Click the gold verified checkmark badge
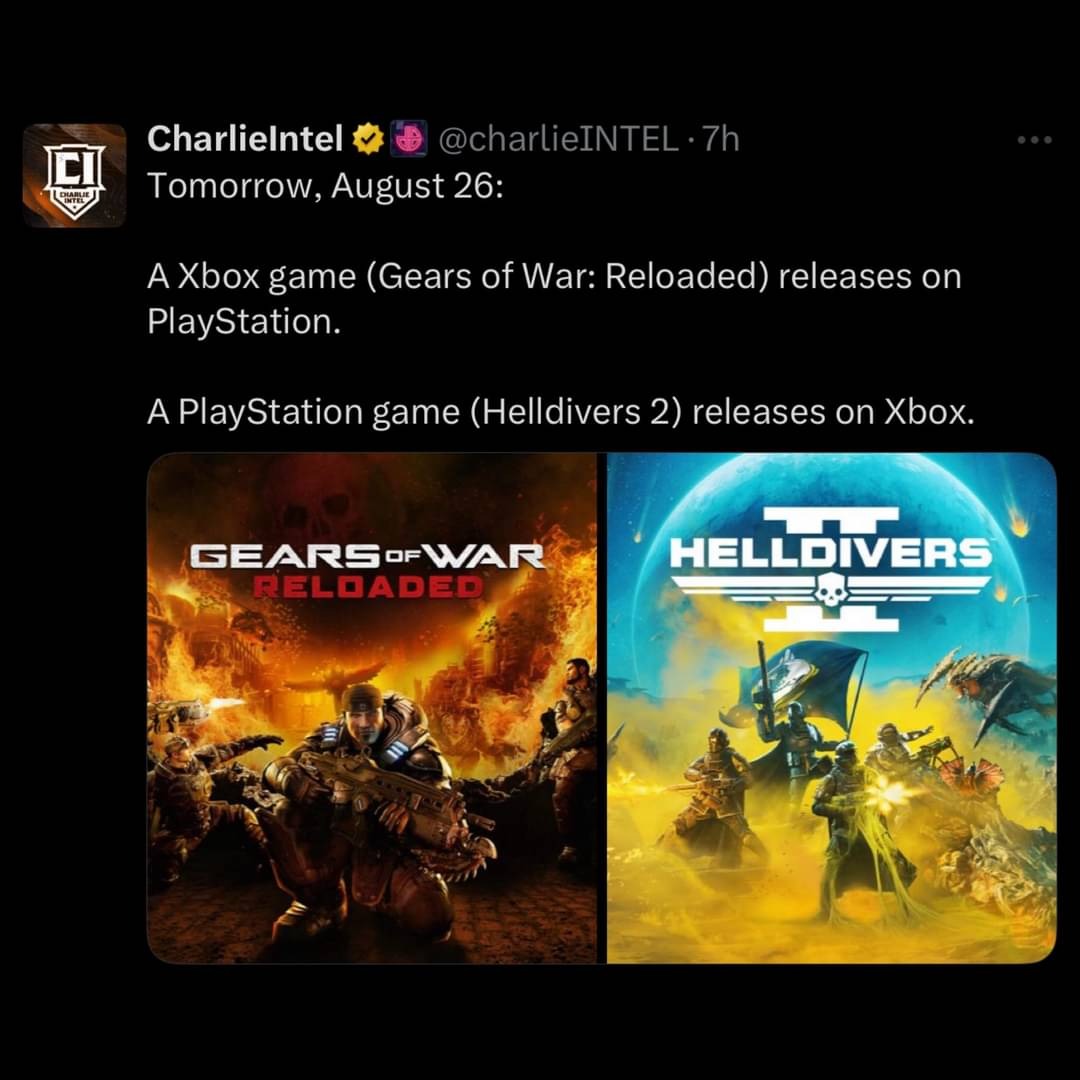This screenshot has width=1080, height=1080. coord(368,139)
